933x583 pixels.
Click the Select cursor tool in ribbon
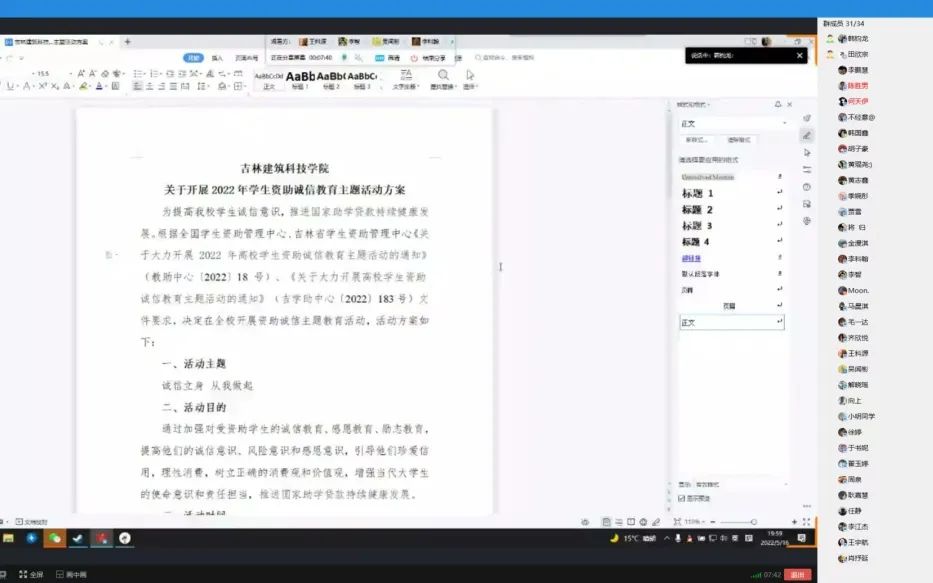pyautogui.click(x=470, y=76)
